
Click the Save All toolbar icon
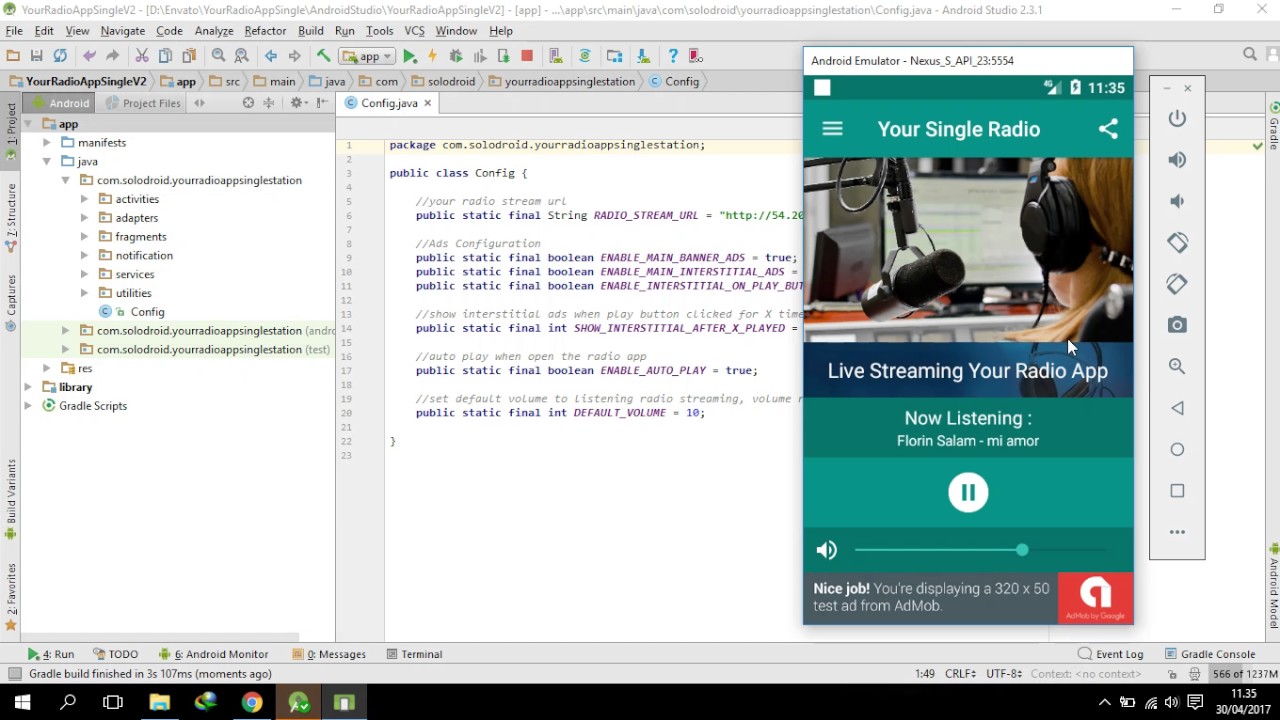37,56
